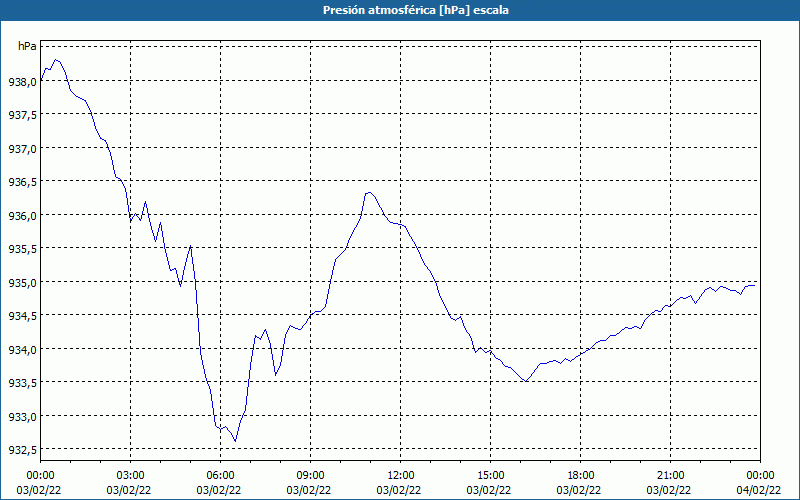Select the 937,5 y-axis value
This screenshot has width=800, height=500.
(22, 115)
